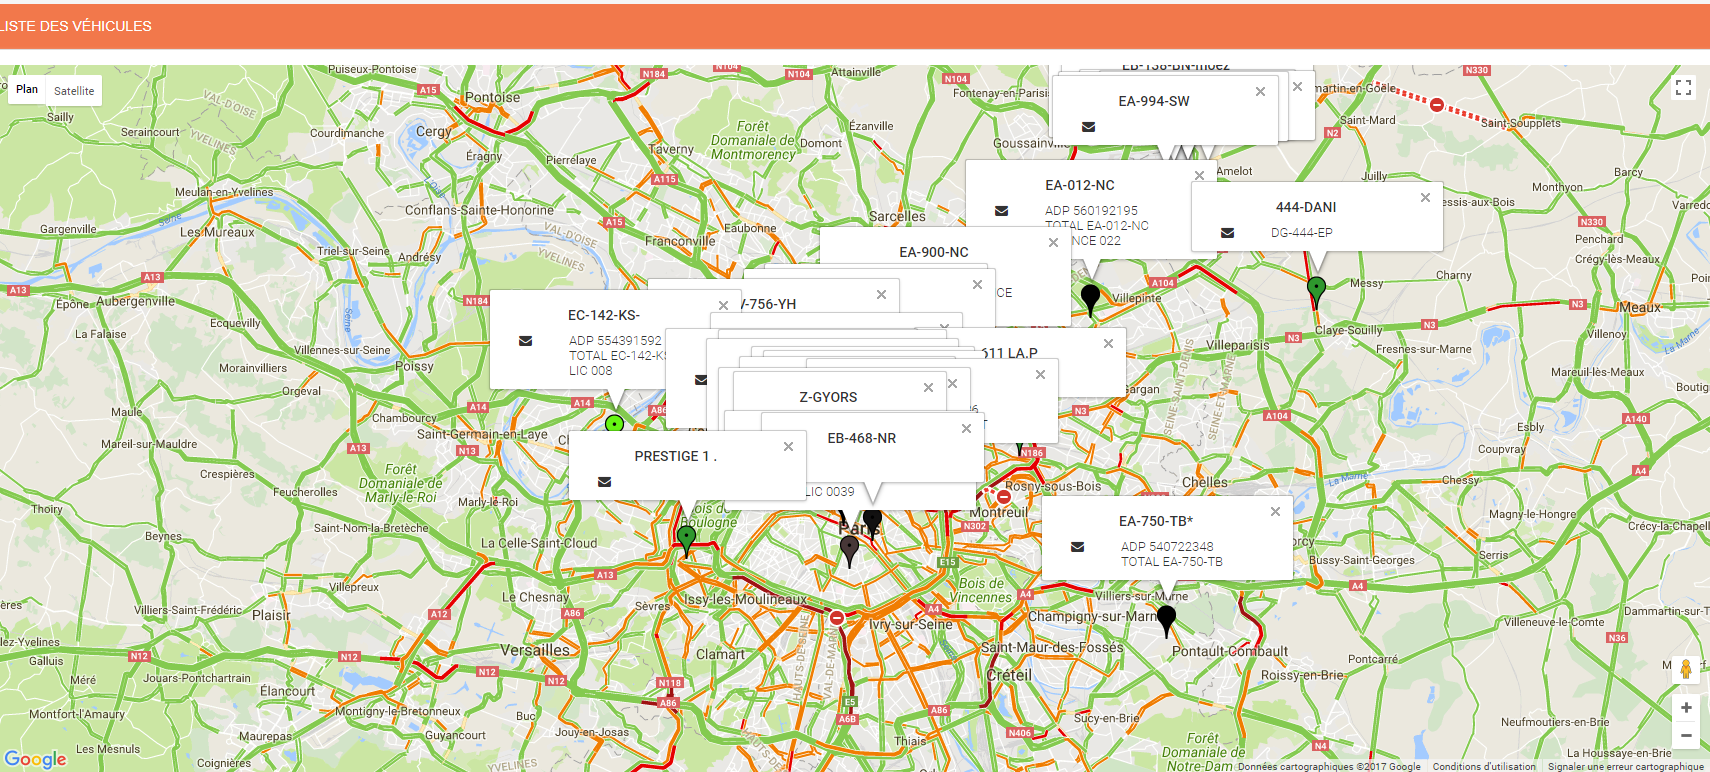The image size is (1710, 772).
Task: Open Signaler une erreur cartographique link
Action: coord(1626,767)
